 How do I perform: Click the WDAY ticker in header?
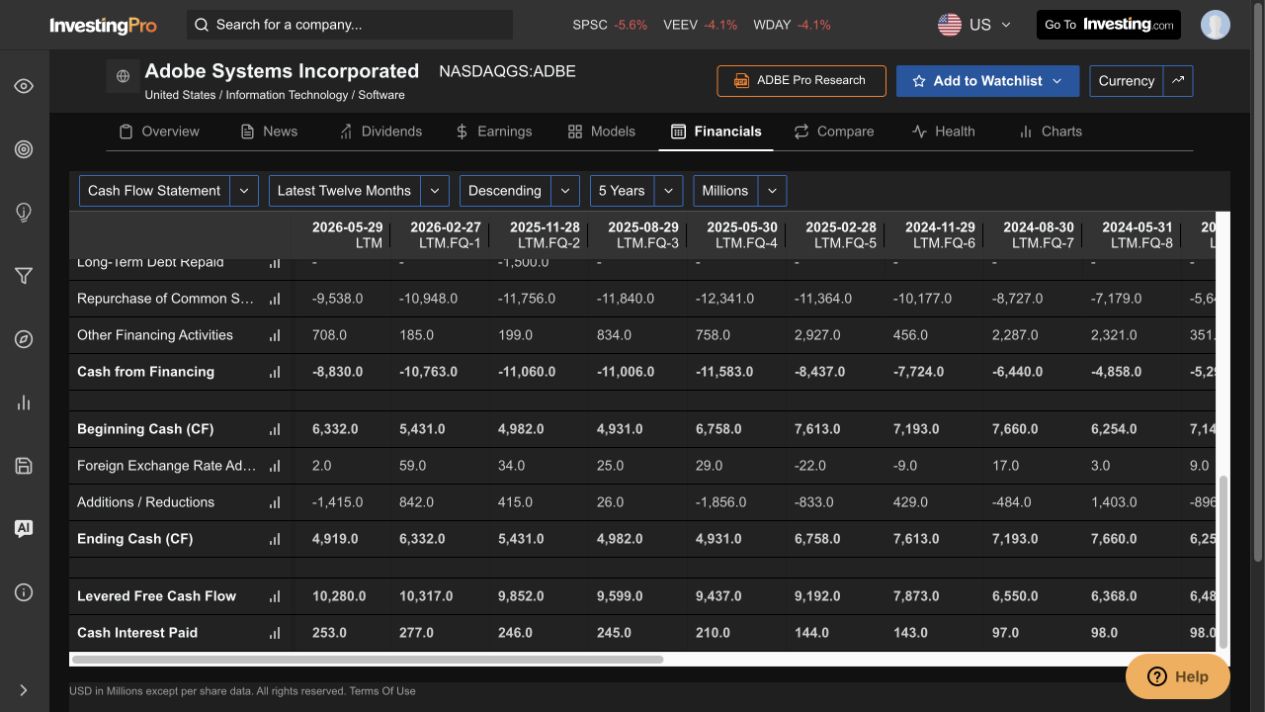(x=792, y=25)
